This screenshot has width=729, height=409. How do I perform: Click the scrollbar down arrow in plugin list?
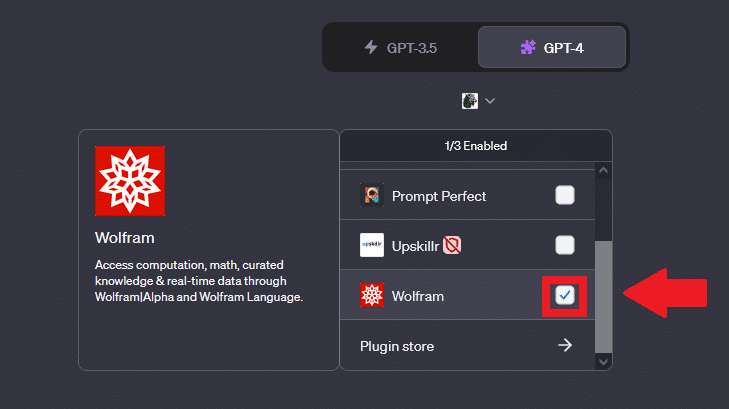click(x=603, y=362)
